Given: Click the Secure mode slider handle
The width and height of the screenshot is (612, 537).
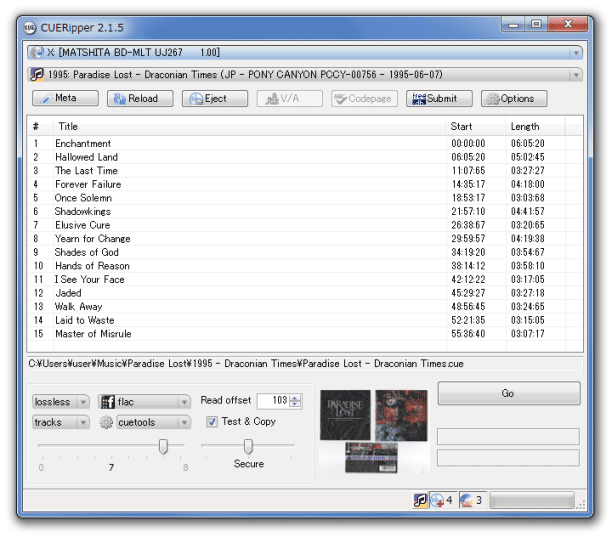Looking at the screenshot, I should click(248, 446).
